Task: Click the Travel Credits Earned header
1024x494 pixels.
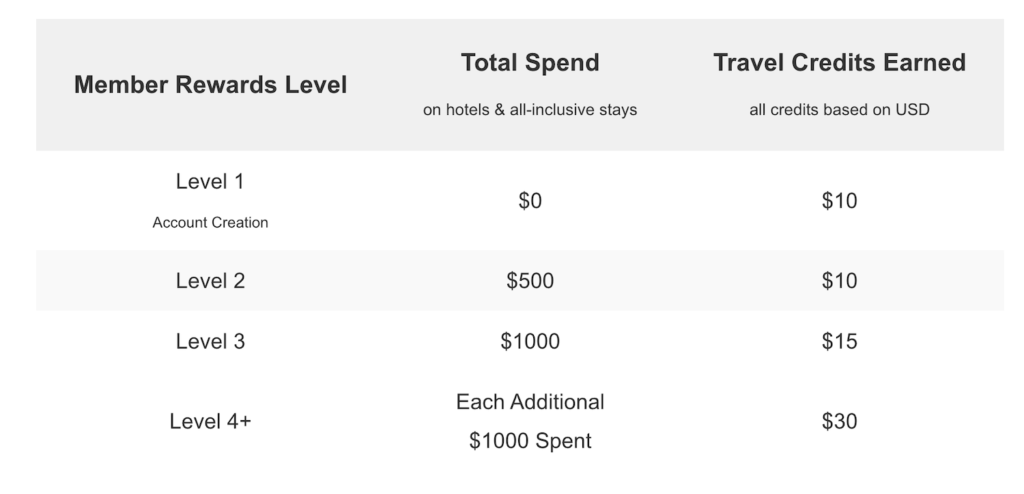Action: pyautogui.click(x=839, y=63)
